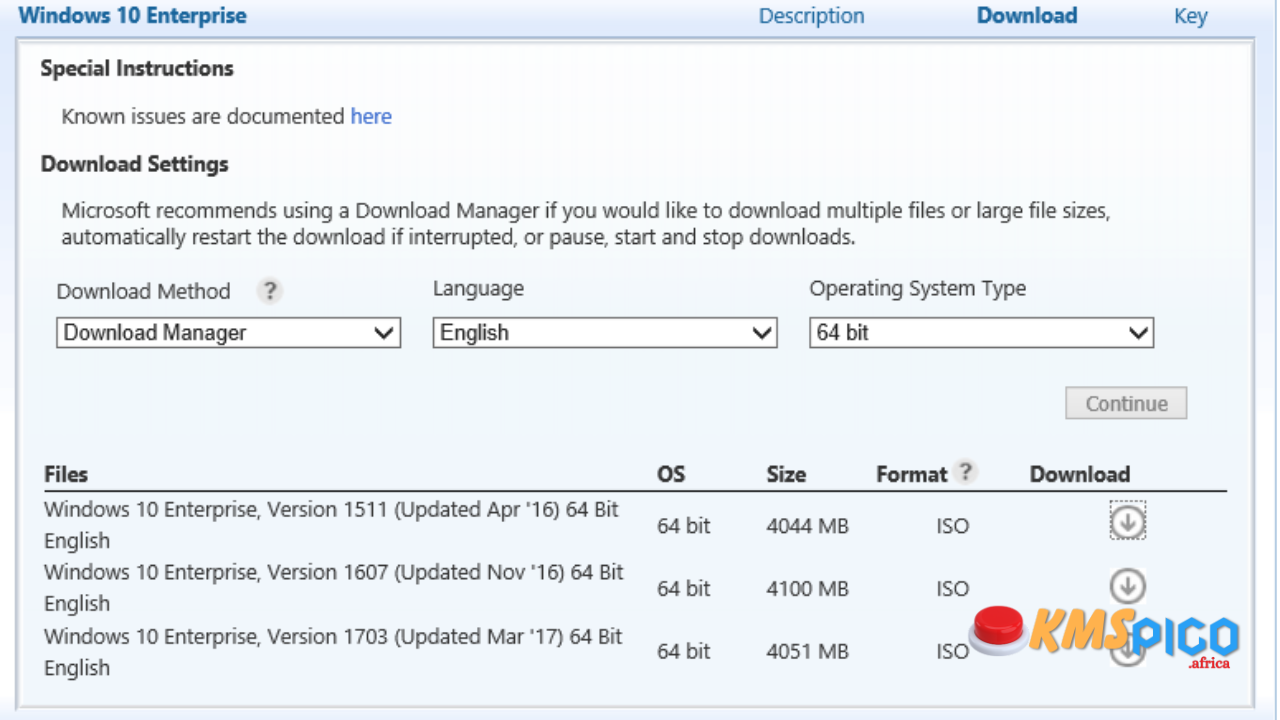Click the 4044 MB size value

point(807,525)
